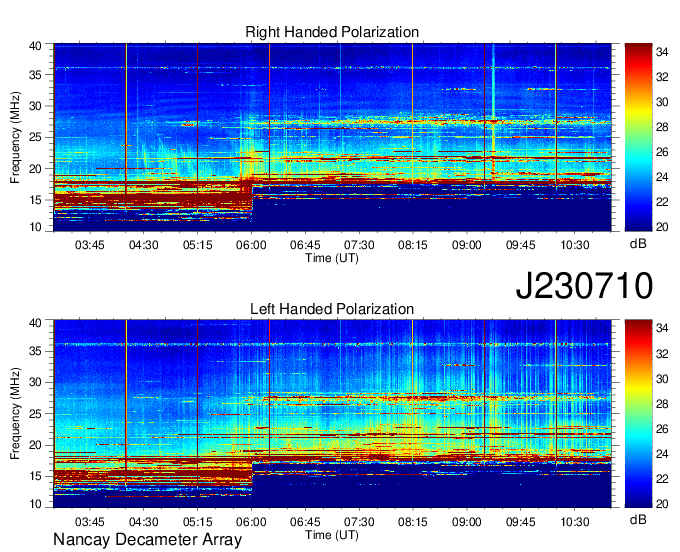The width and height of the screenshot is (680, 552).
Task: Click the 06:00 time tick on Left Handed plot
Action: coord(251,522)
